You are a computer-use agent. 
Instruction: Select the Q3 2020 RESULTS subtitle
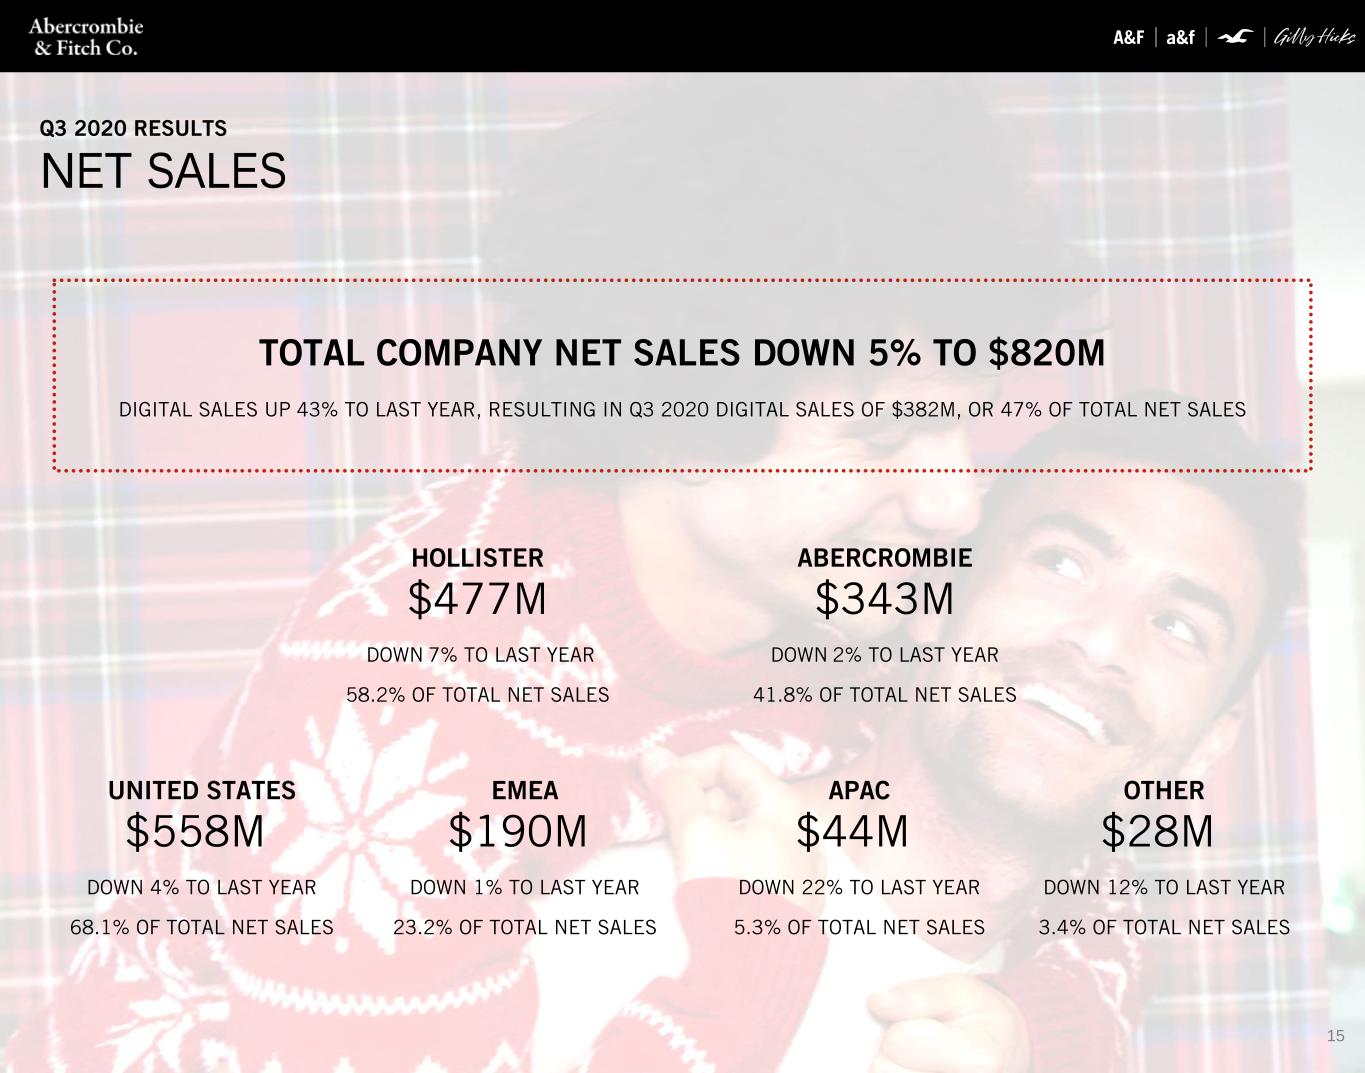(x=133, y=128)
